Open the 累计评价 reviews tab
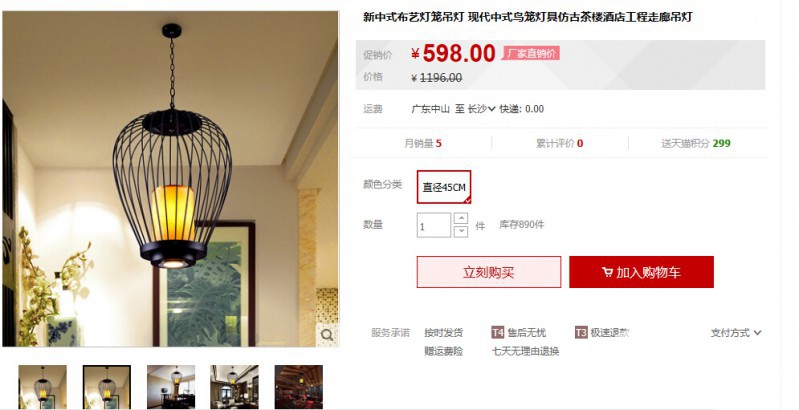Image resolution: width=799 pixels, height=410 pixels. 560,143
